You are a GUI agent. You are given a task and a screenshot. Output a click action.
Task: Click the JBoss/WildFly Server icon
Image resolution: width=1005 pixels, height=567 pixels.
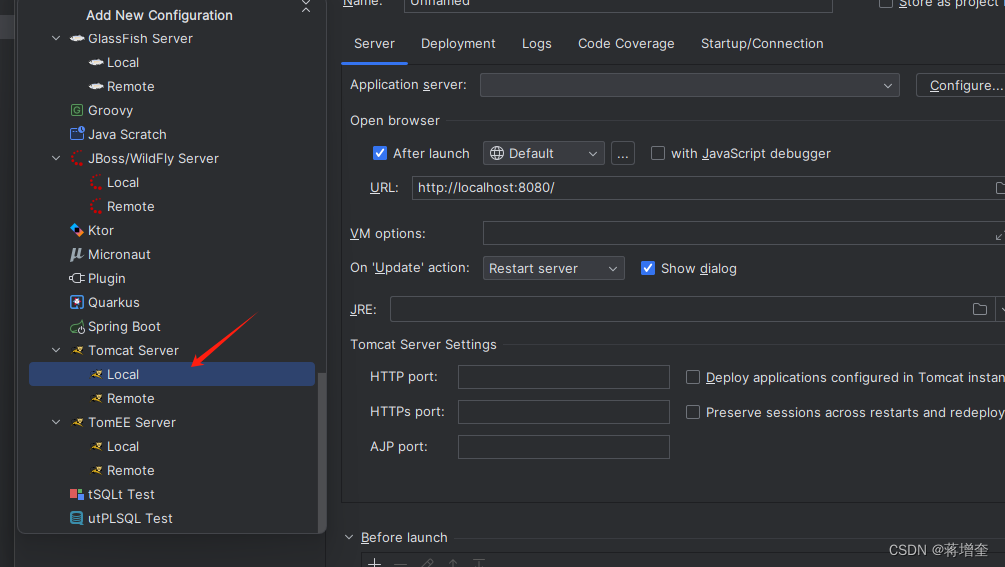(77, 158)
